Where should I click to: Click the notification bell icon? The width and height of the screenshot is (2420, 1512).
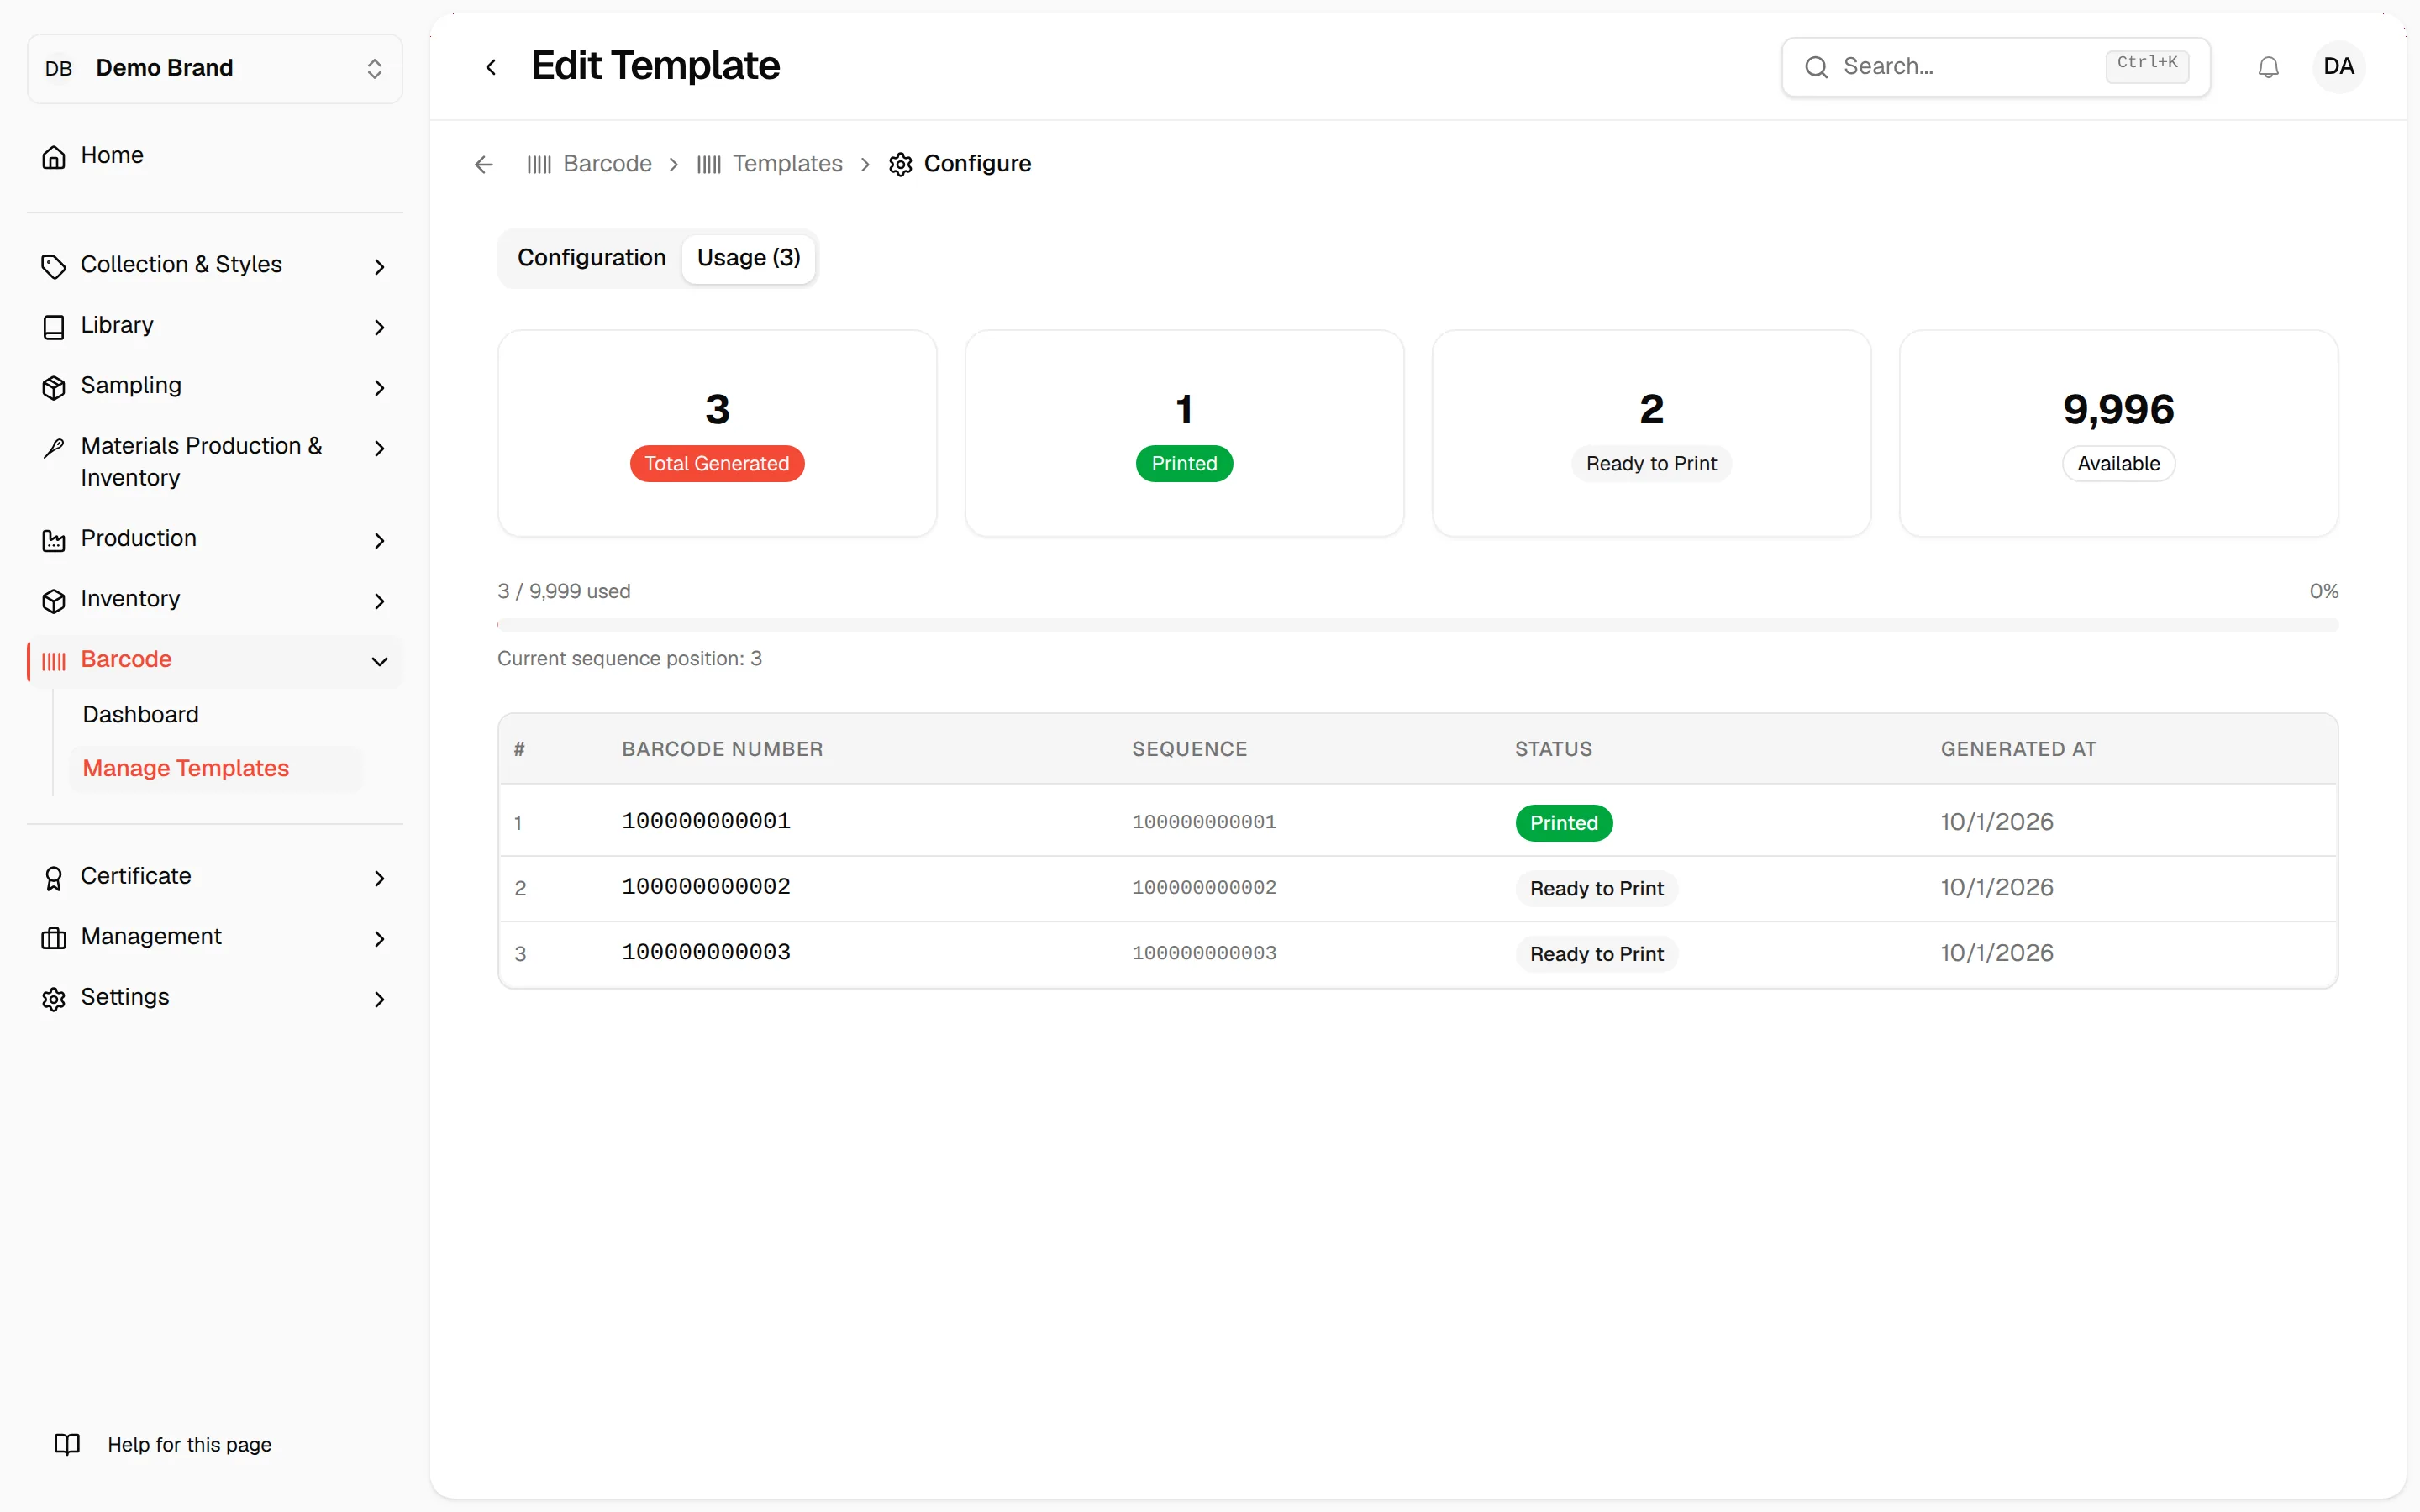coord(2268,67)
